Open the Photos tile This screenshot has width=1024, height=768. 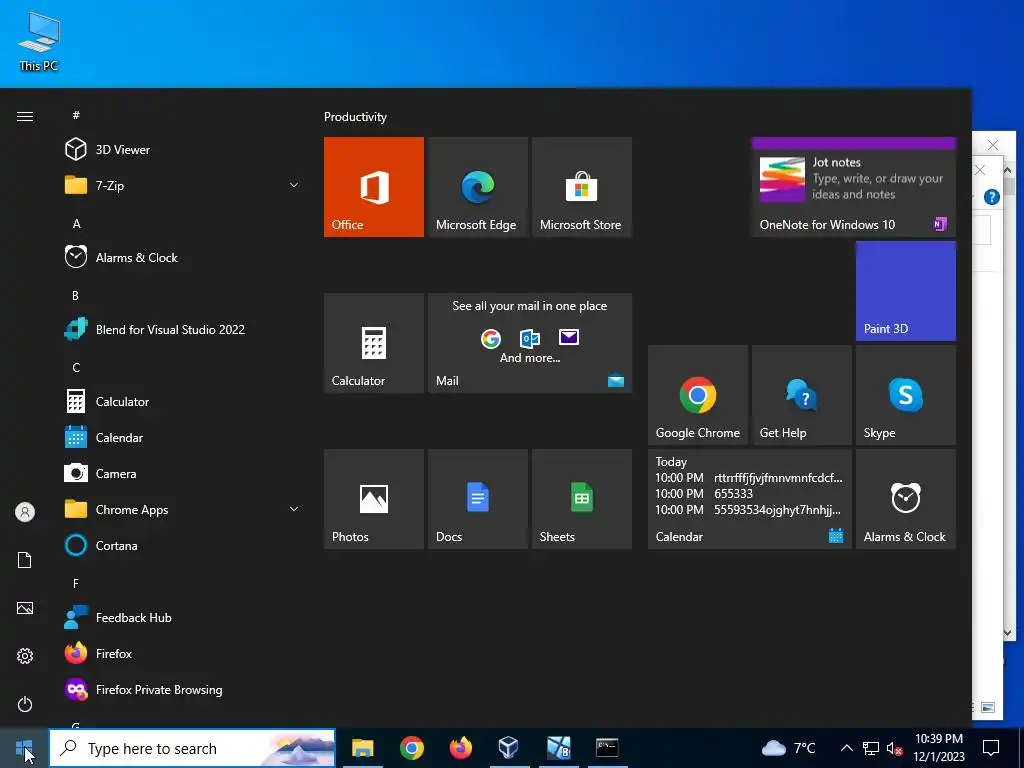pyautogui.click(x=374, y=499)
